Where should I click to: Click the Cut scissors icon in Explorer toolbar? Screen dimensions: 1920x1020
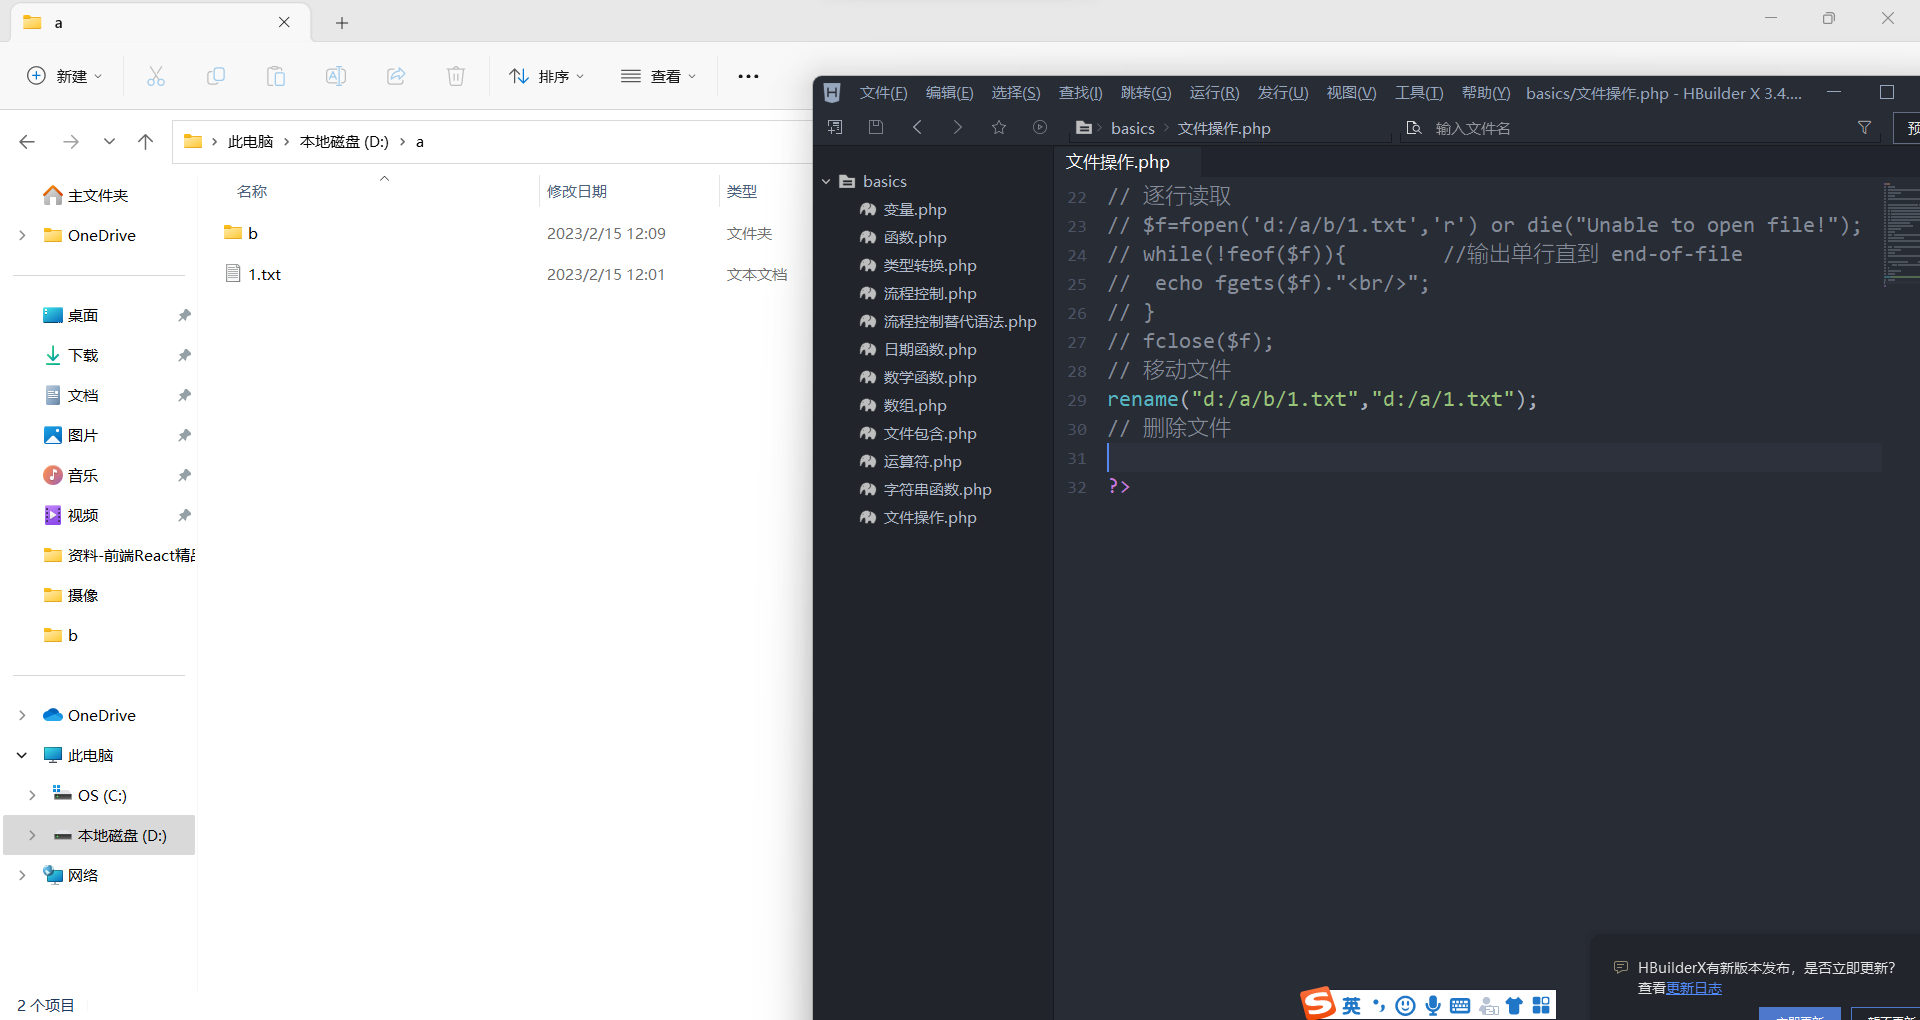pos(156,76)
